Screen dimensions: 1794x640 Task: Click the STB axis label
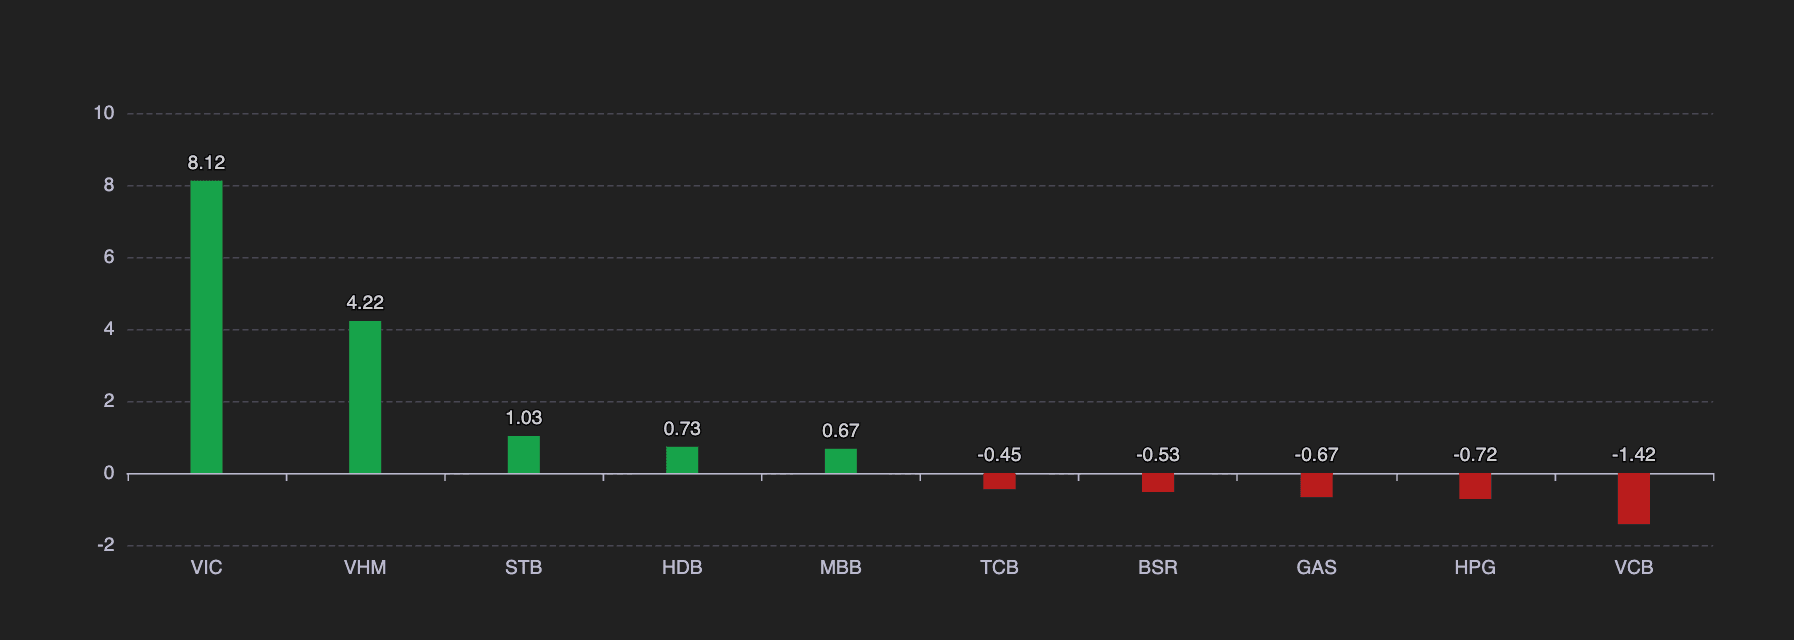(523, 568)
